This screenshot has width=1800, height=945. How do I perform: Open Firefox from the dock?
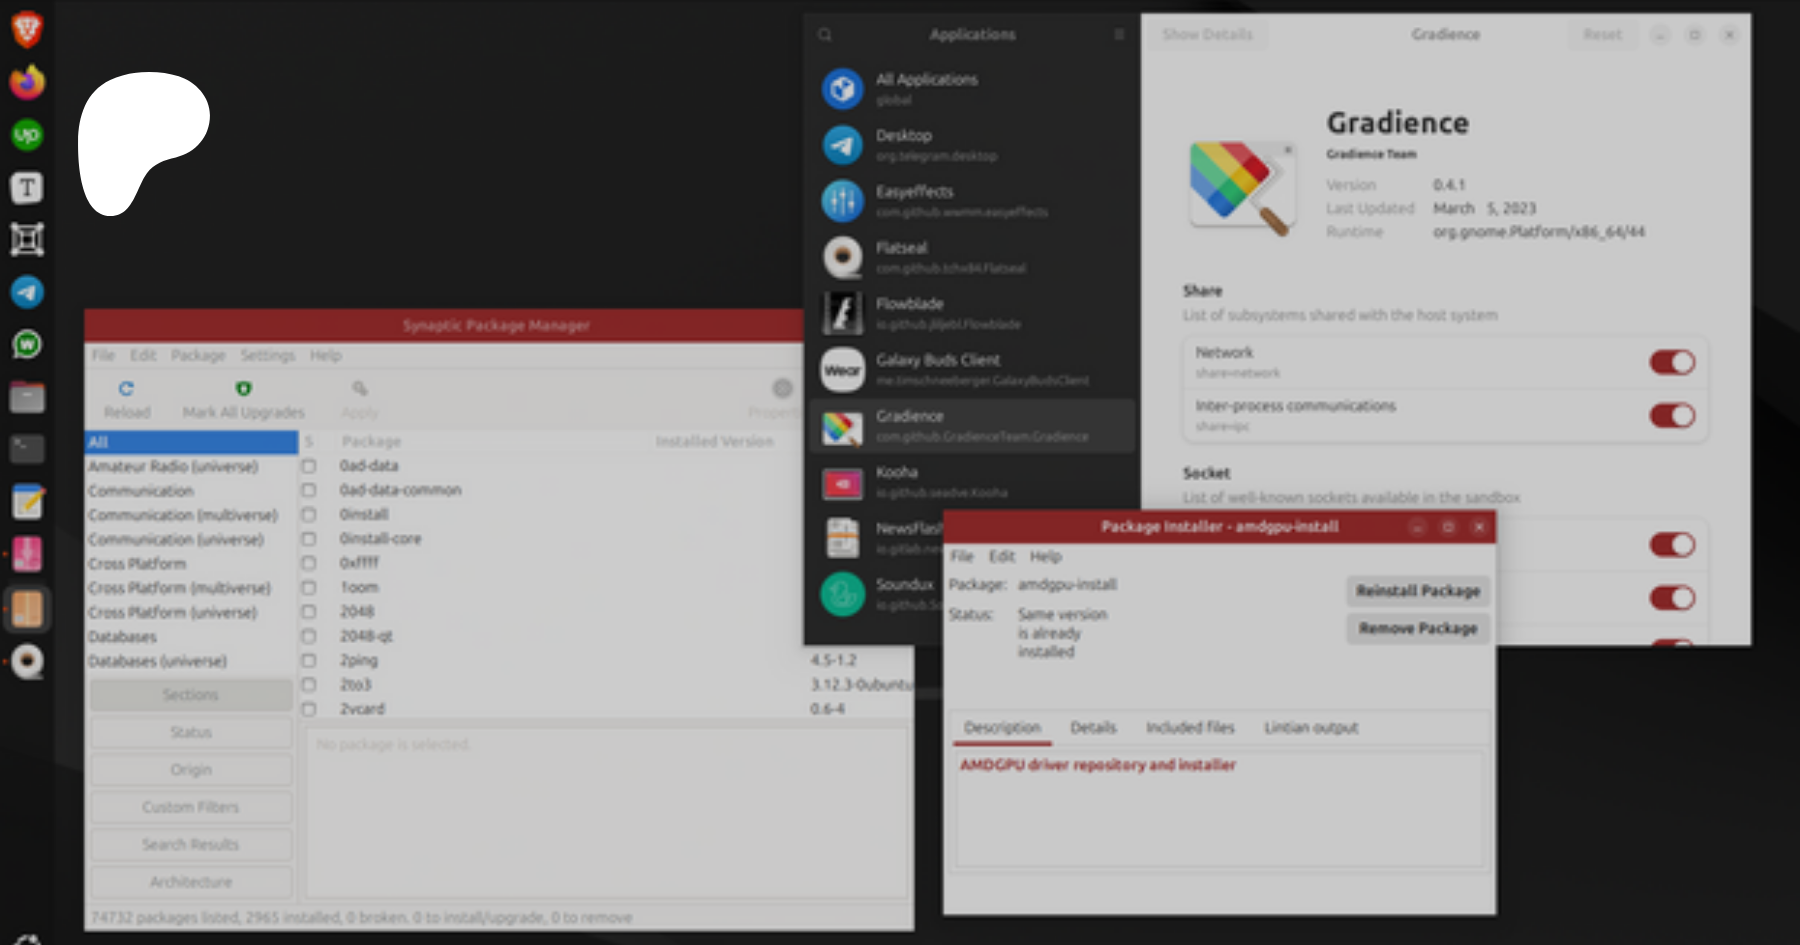tap(27, 82)
